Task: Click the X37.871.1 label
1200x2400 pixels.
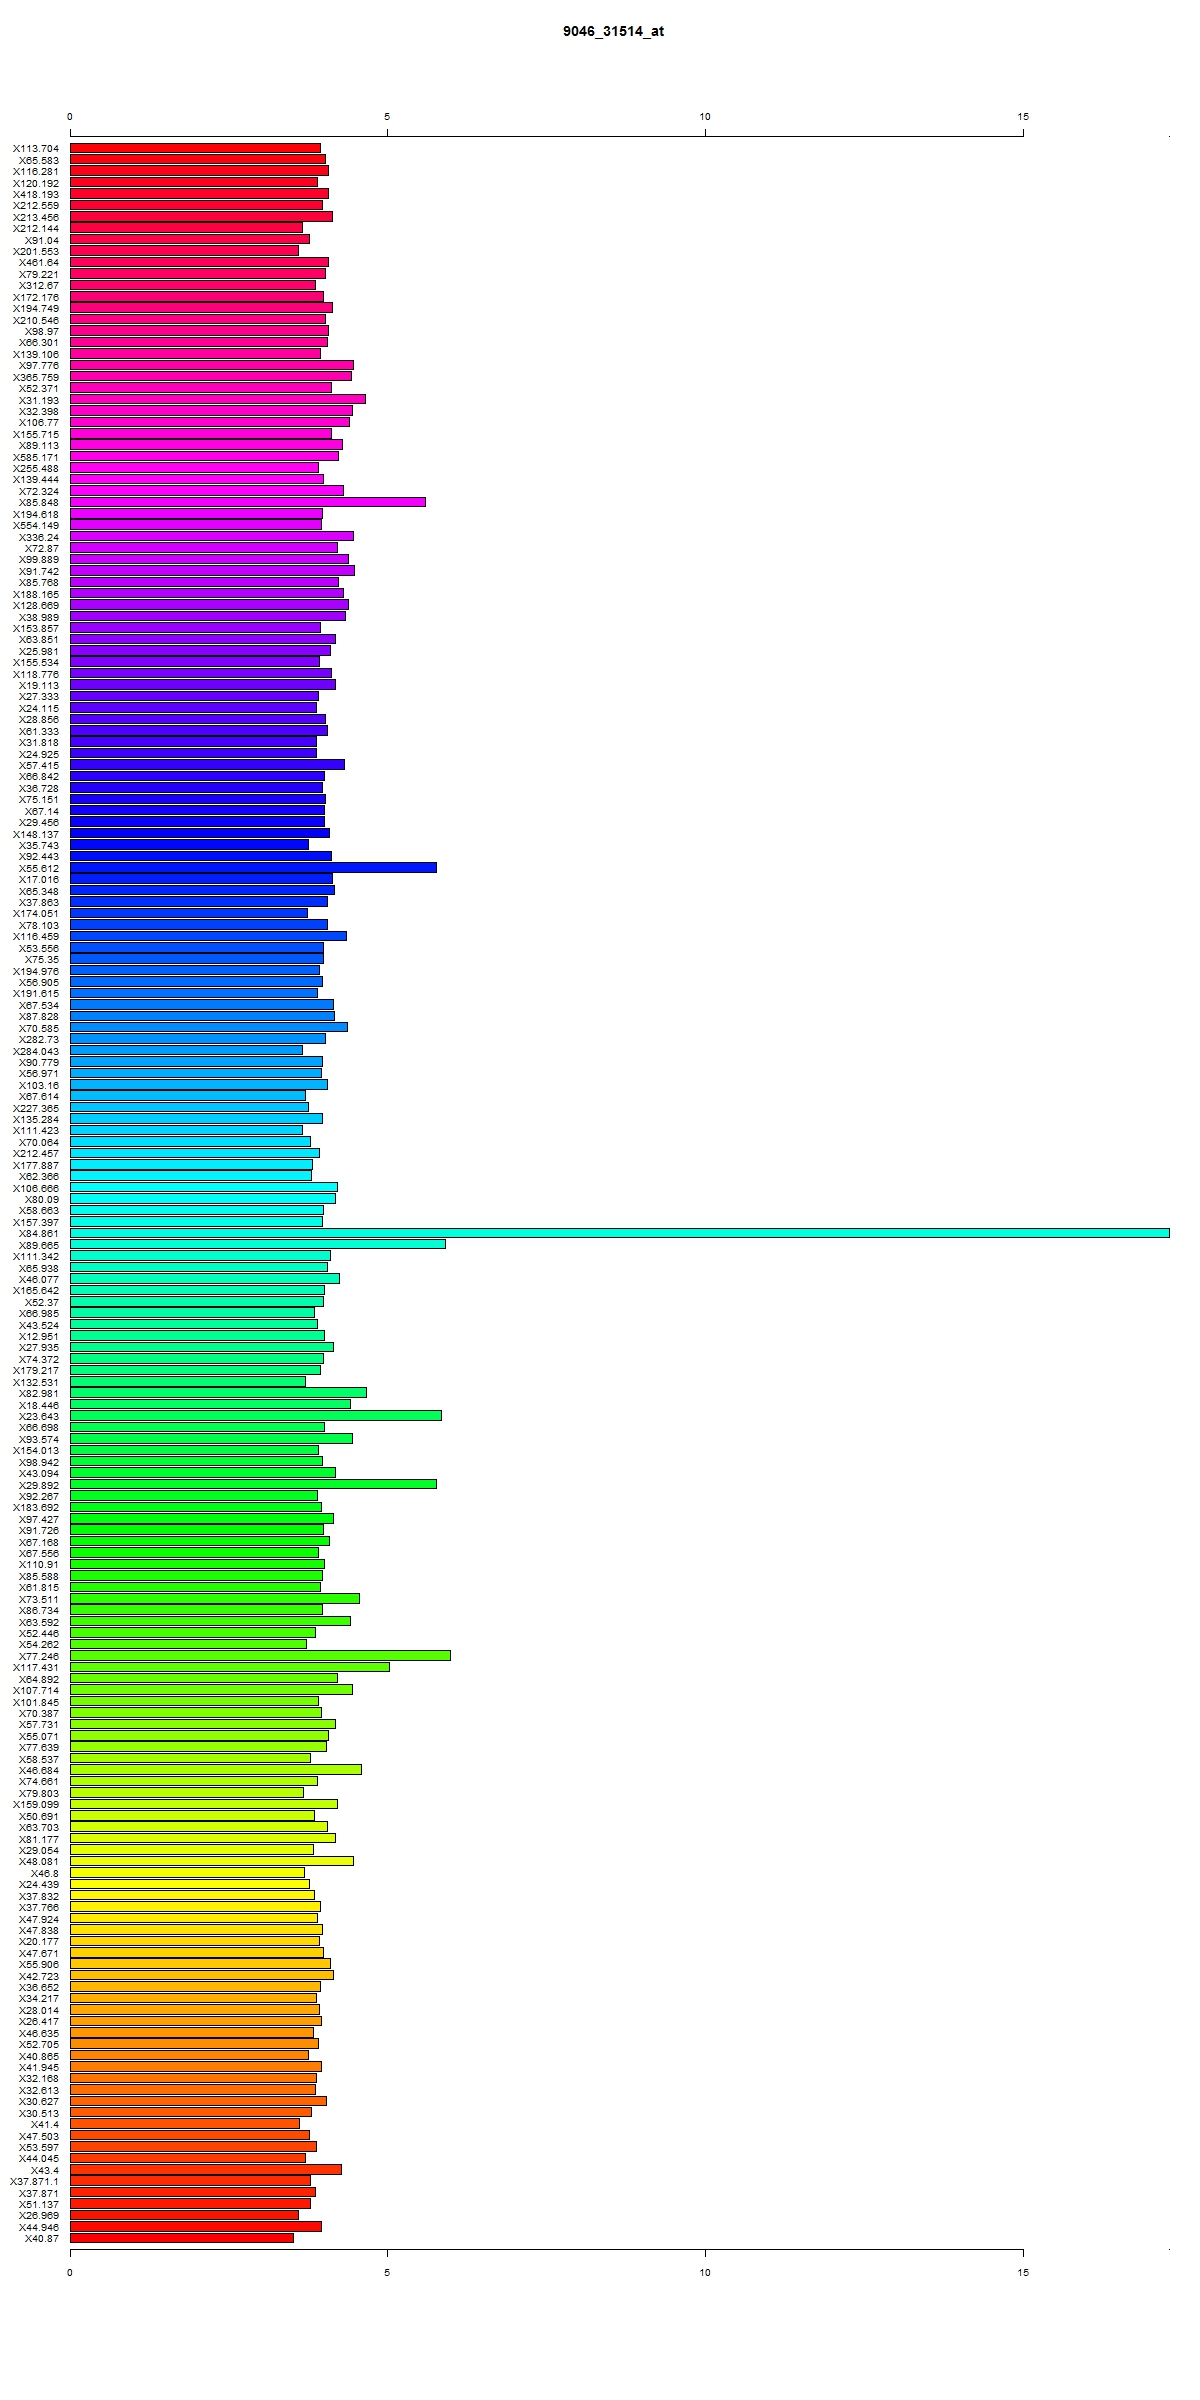Action: [x=34, y=2181]
